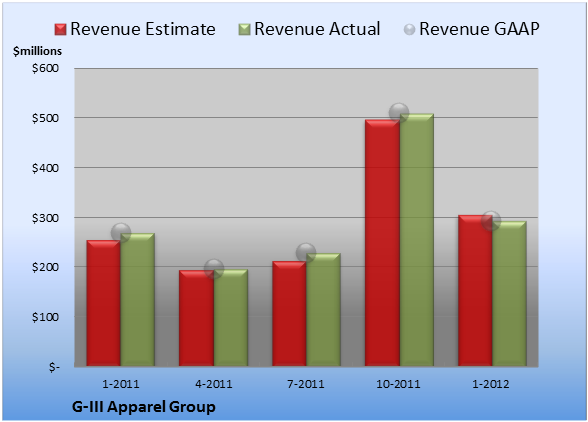Select the green actual bar for 7-2011

(323, 310)
